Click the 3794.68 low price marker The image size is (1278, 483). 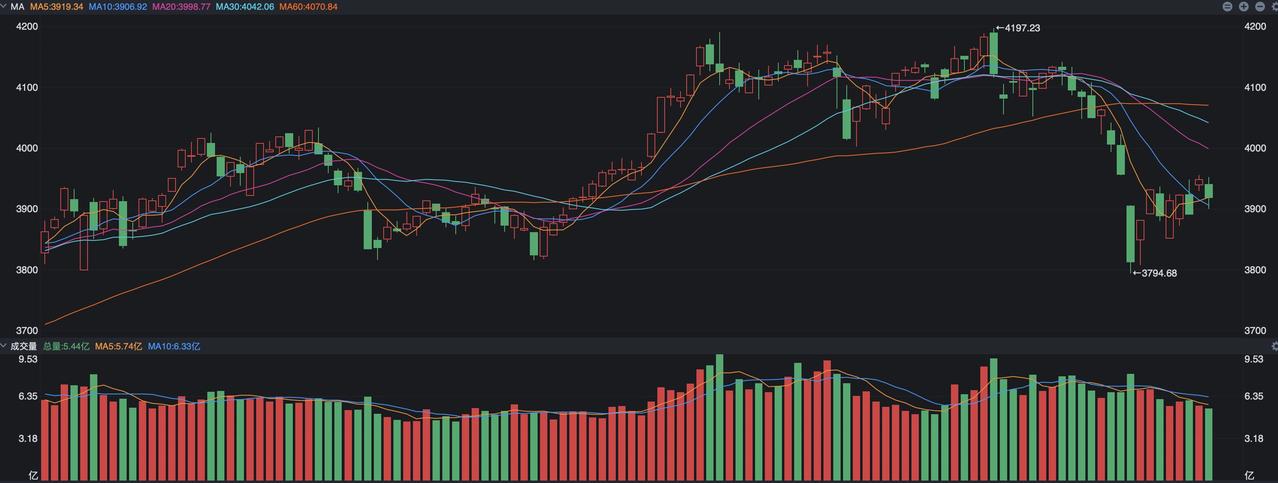[x=1156, y=273]
